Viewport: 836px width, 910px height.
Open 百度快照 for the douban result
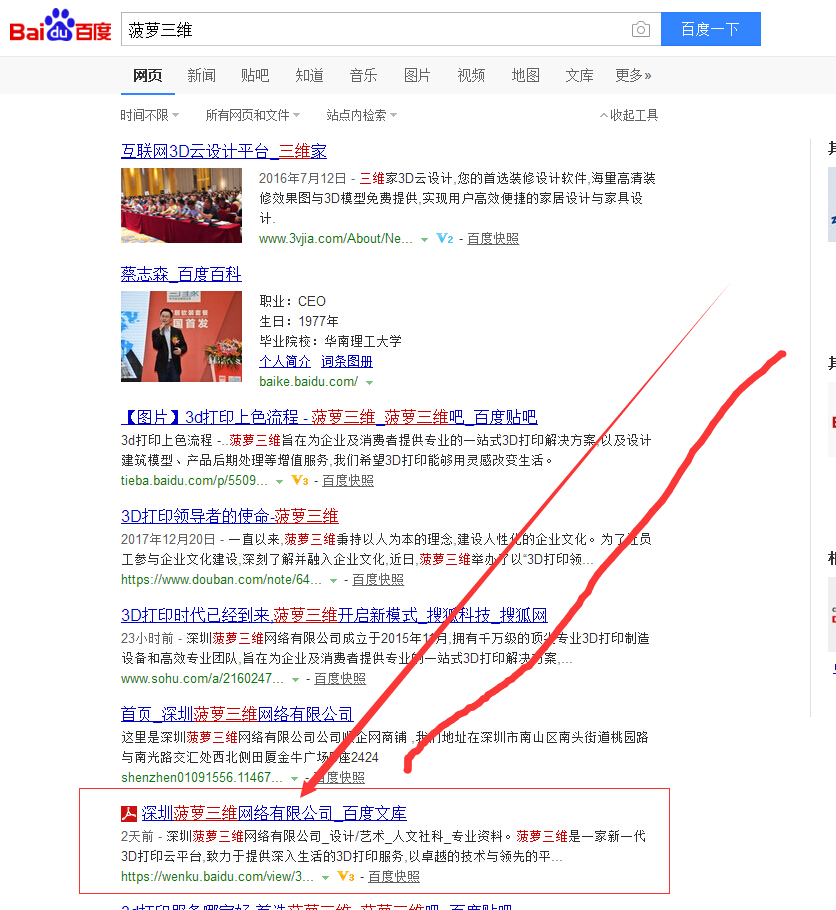(378, 579)
